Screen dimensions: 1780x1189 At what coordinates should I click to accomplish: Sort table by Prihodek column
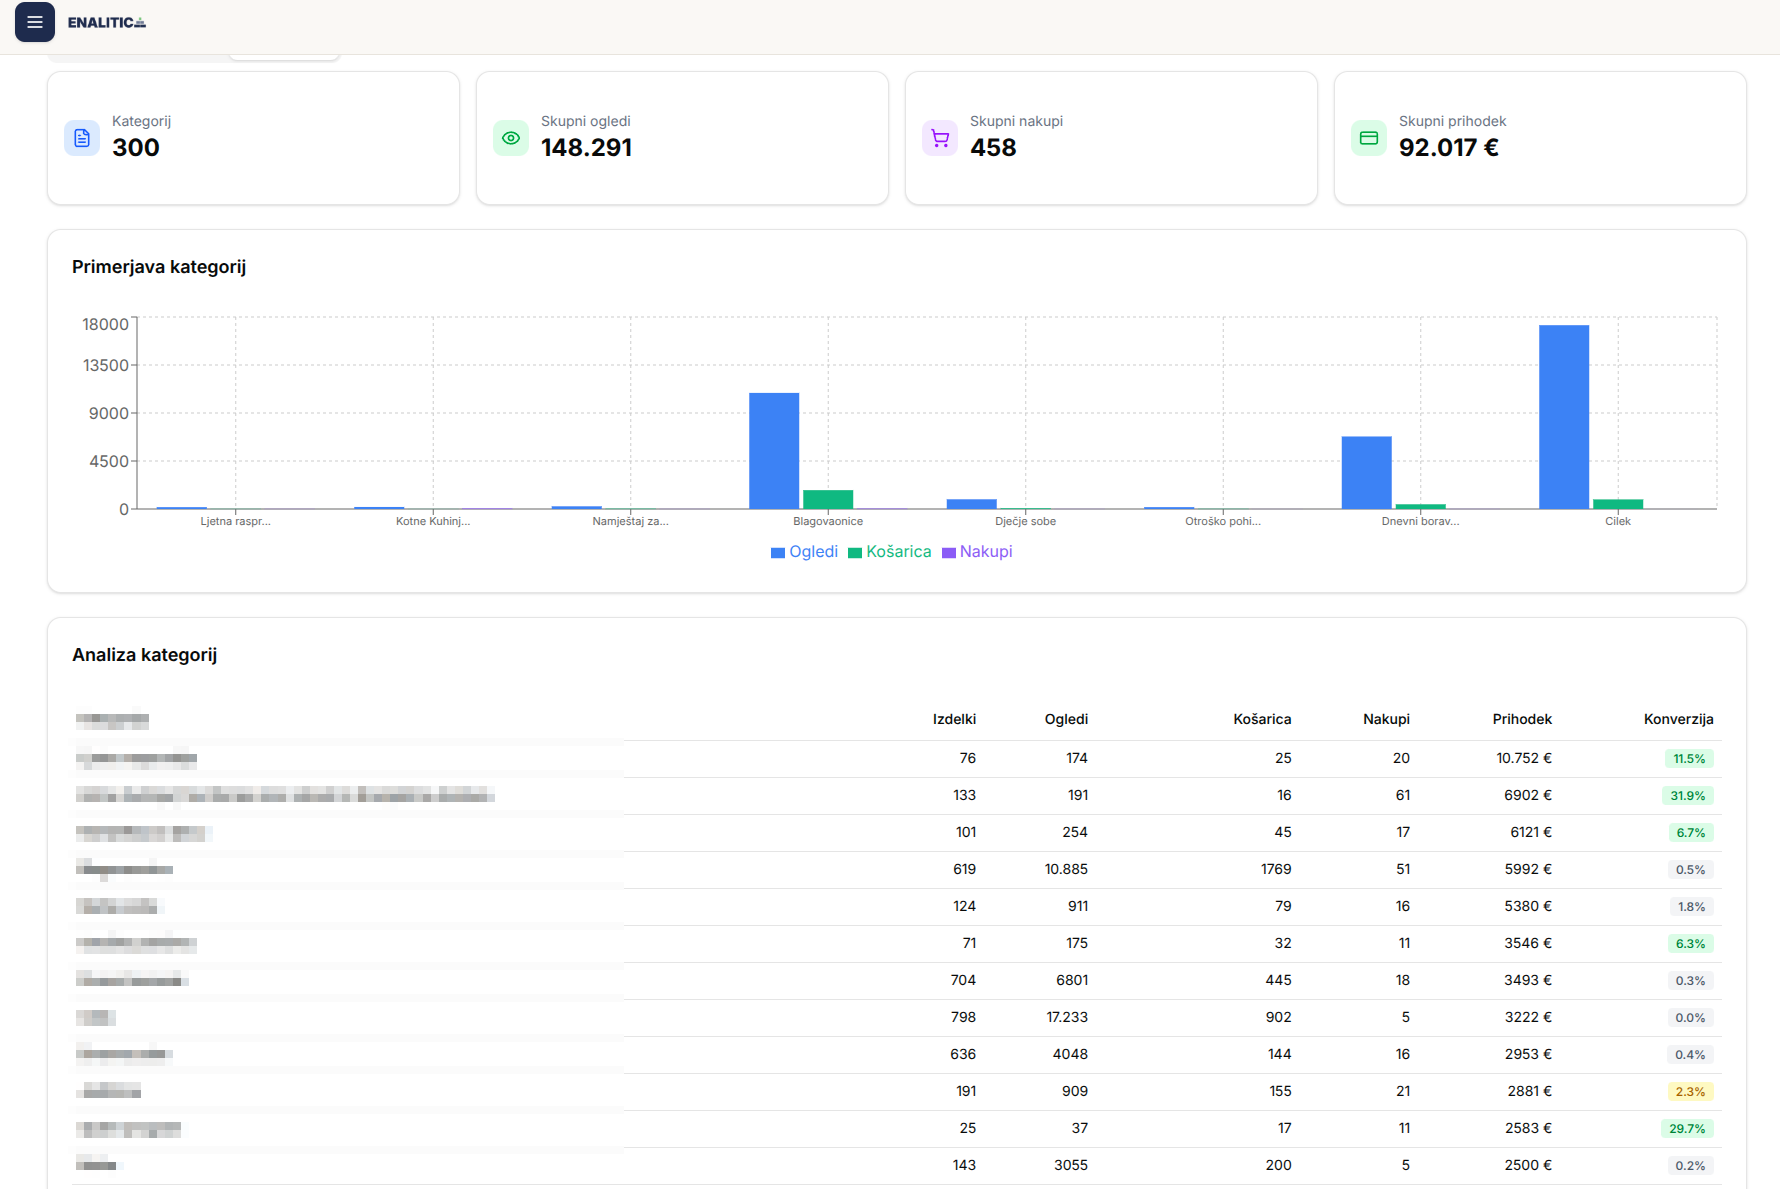pyautogui.click(x=1522, y=719)
